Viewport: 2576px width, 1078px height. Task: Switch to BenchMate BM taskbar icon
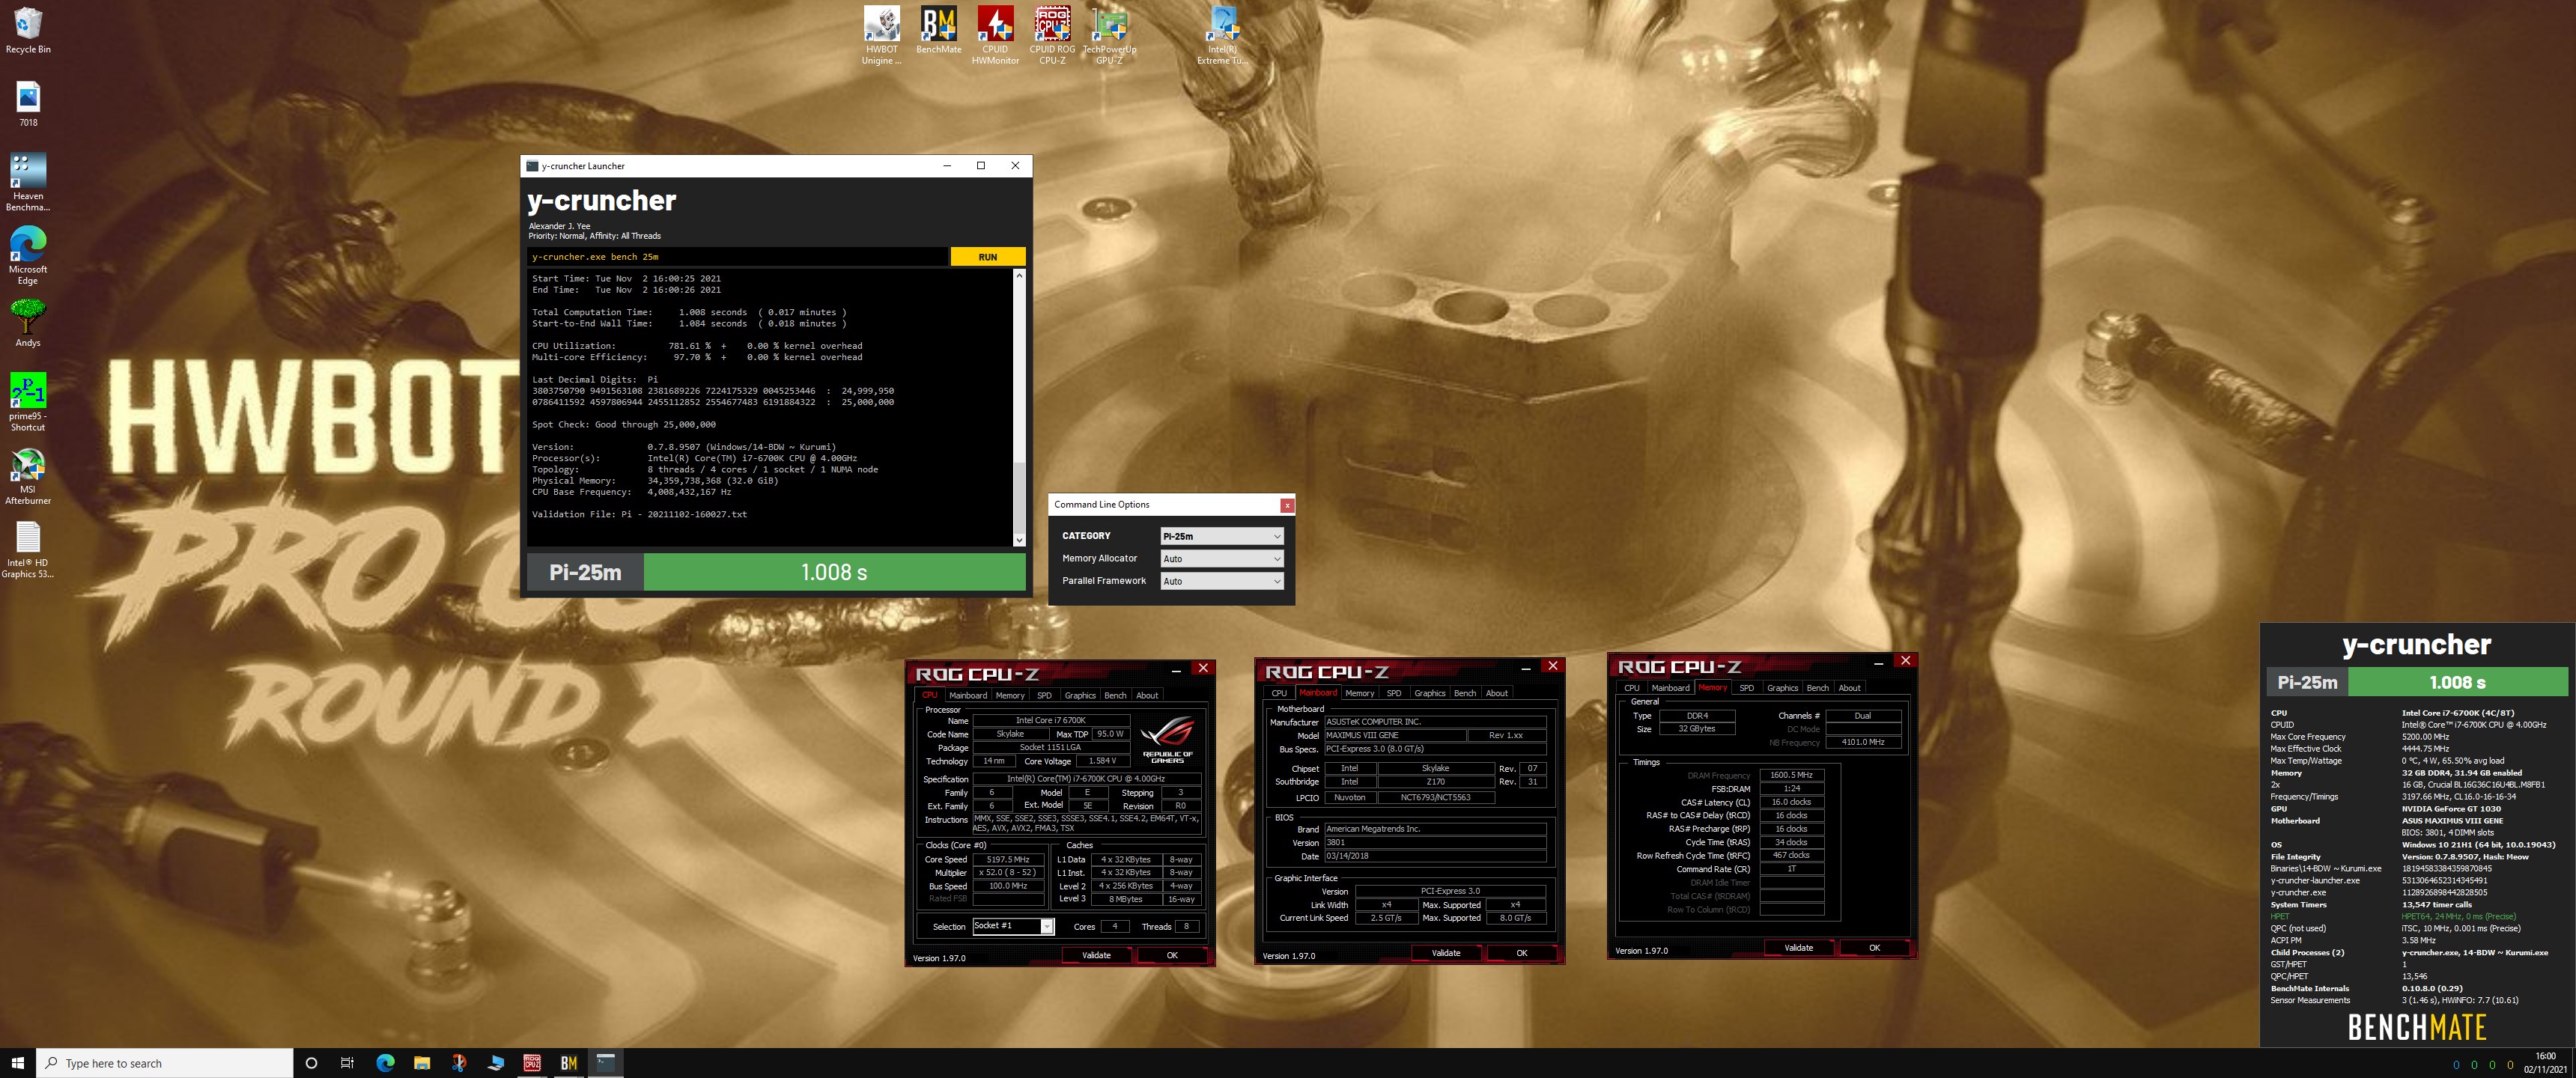point(569,1063)
